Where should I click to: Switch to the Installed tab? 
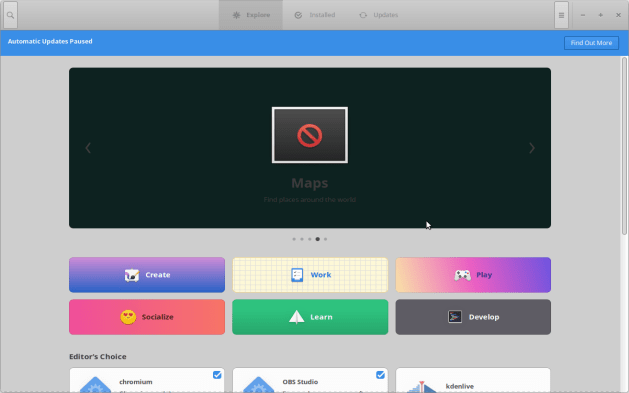point(314,15)
